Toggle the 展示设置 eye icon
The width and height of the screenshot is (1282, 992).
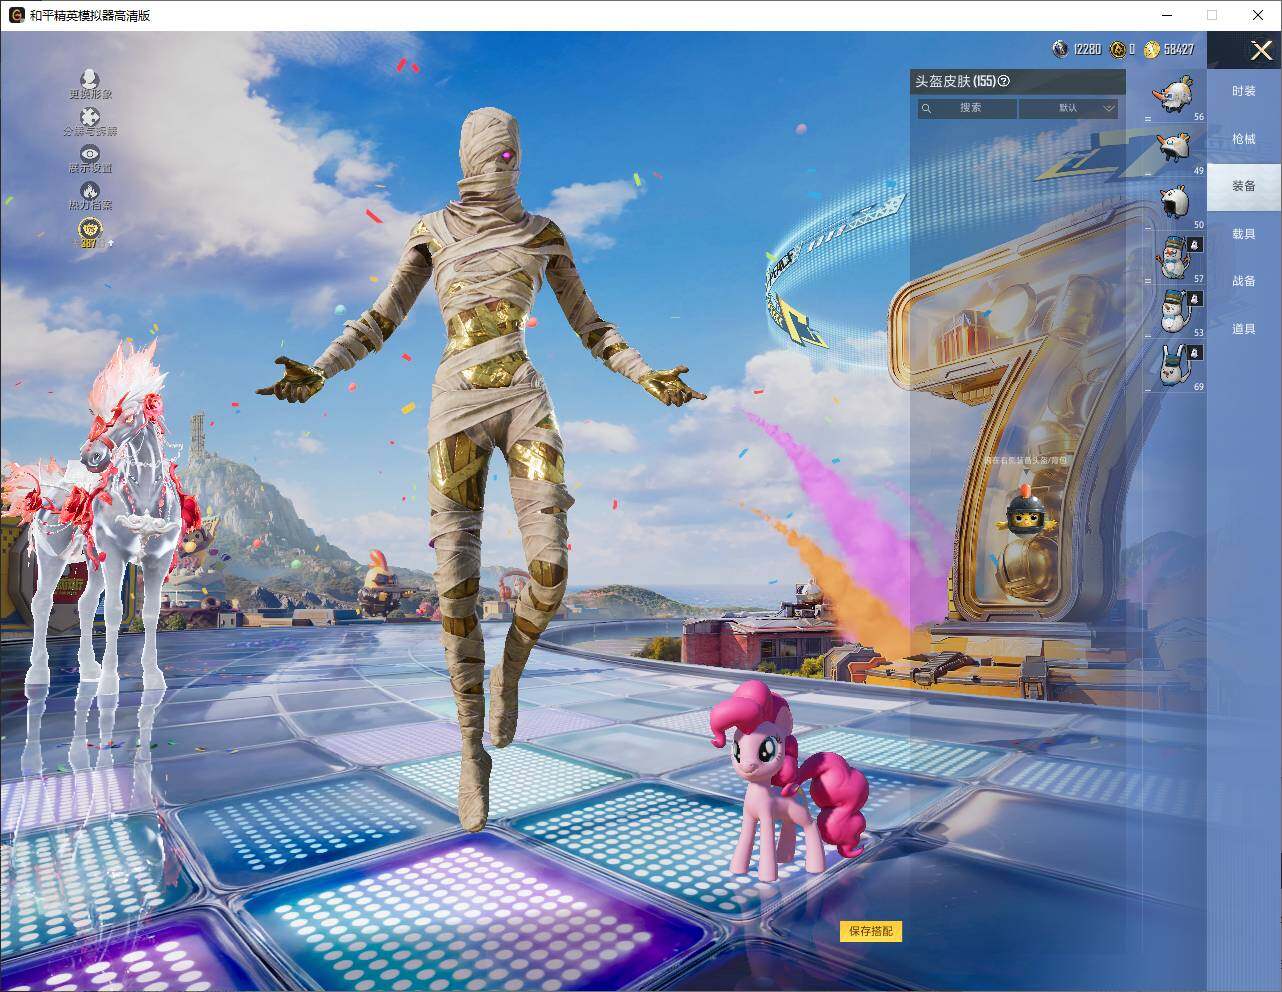(90, 153)
